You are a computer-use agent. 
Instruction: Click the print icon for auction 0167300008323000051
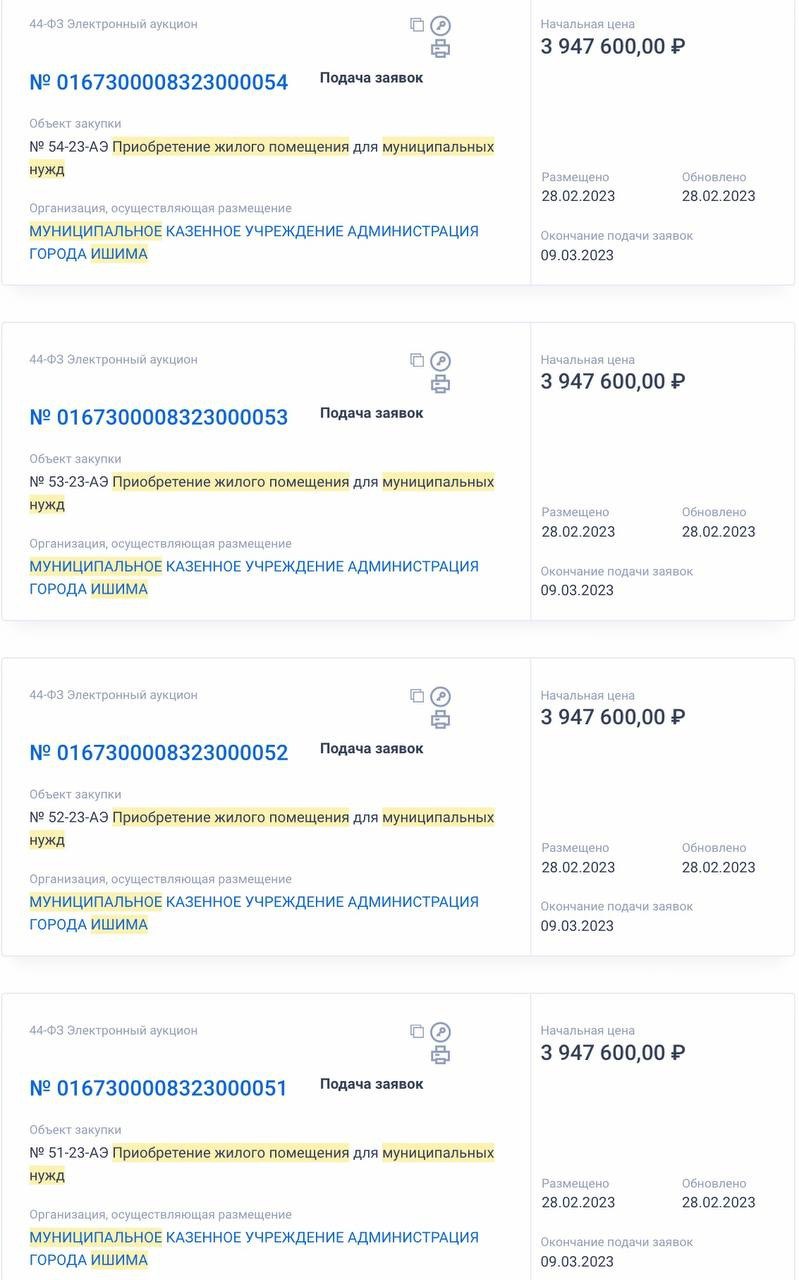(x=440, y=1055)
